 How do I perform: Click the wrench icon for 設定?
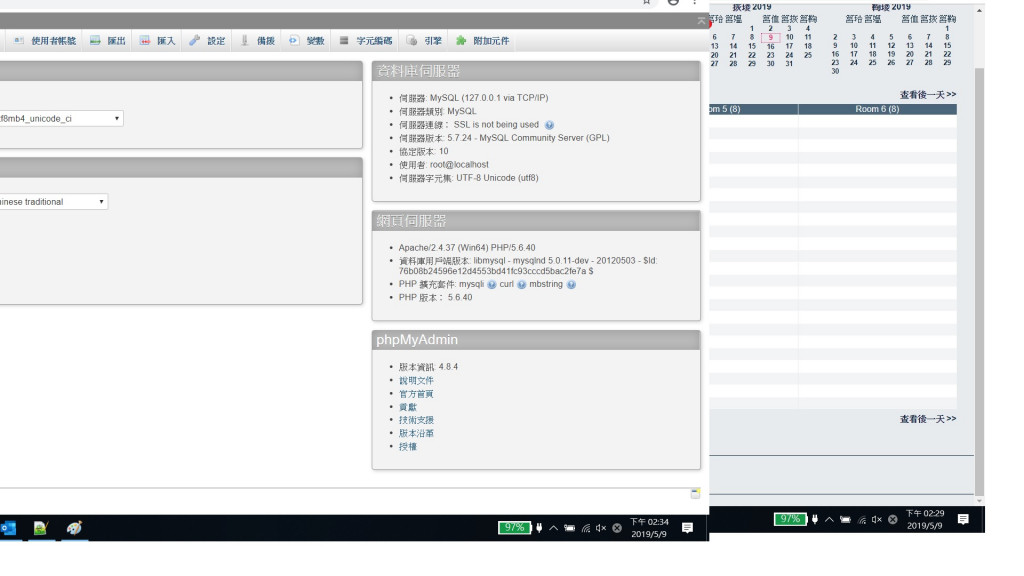[x=195, y=40]
